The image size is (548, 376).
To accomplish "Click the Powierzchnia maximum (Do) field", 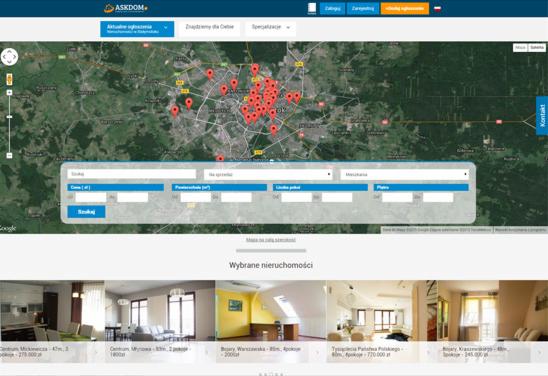I will point(236,197).
